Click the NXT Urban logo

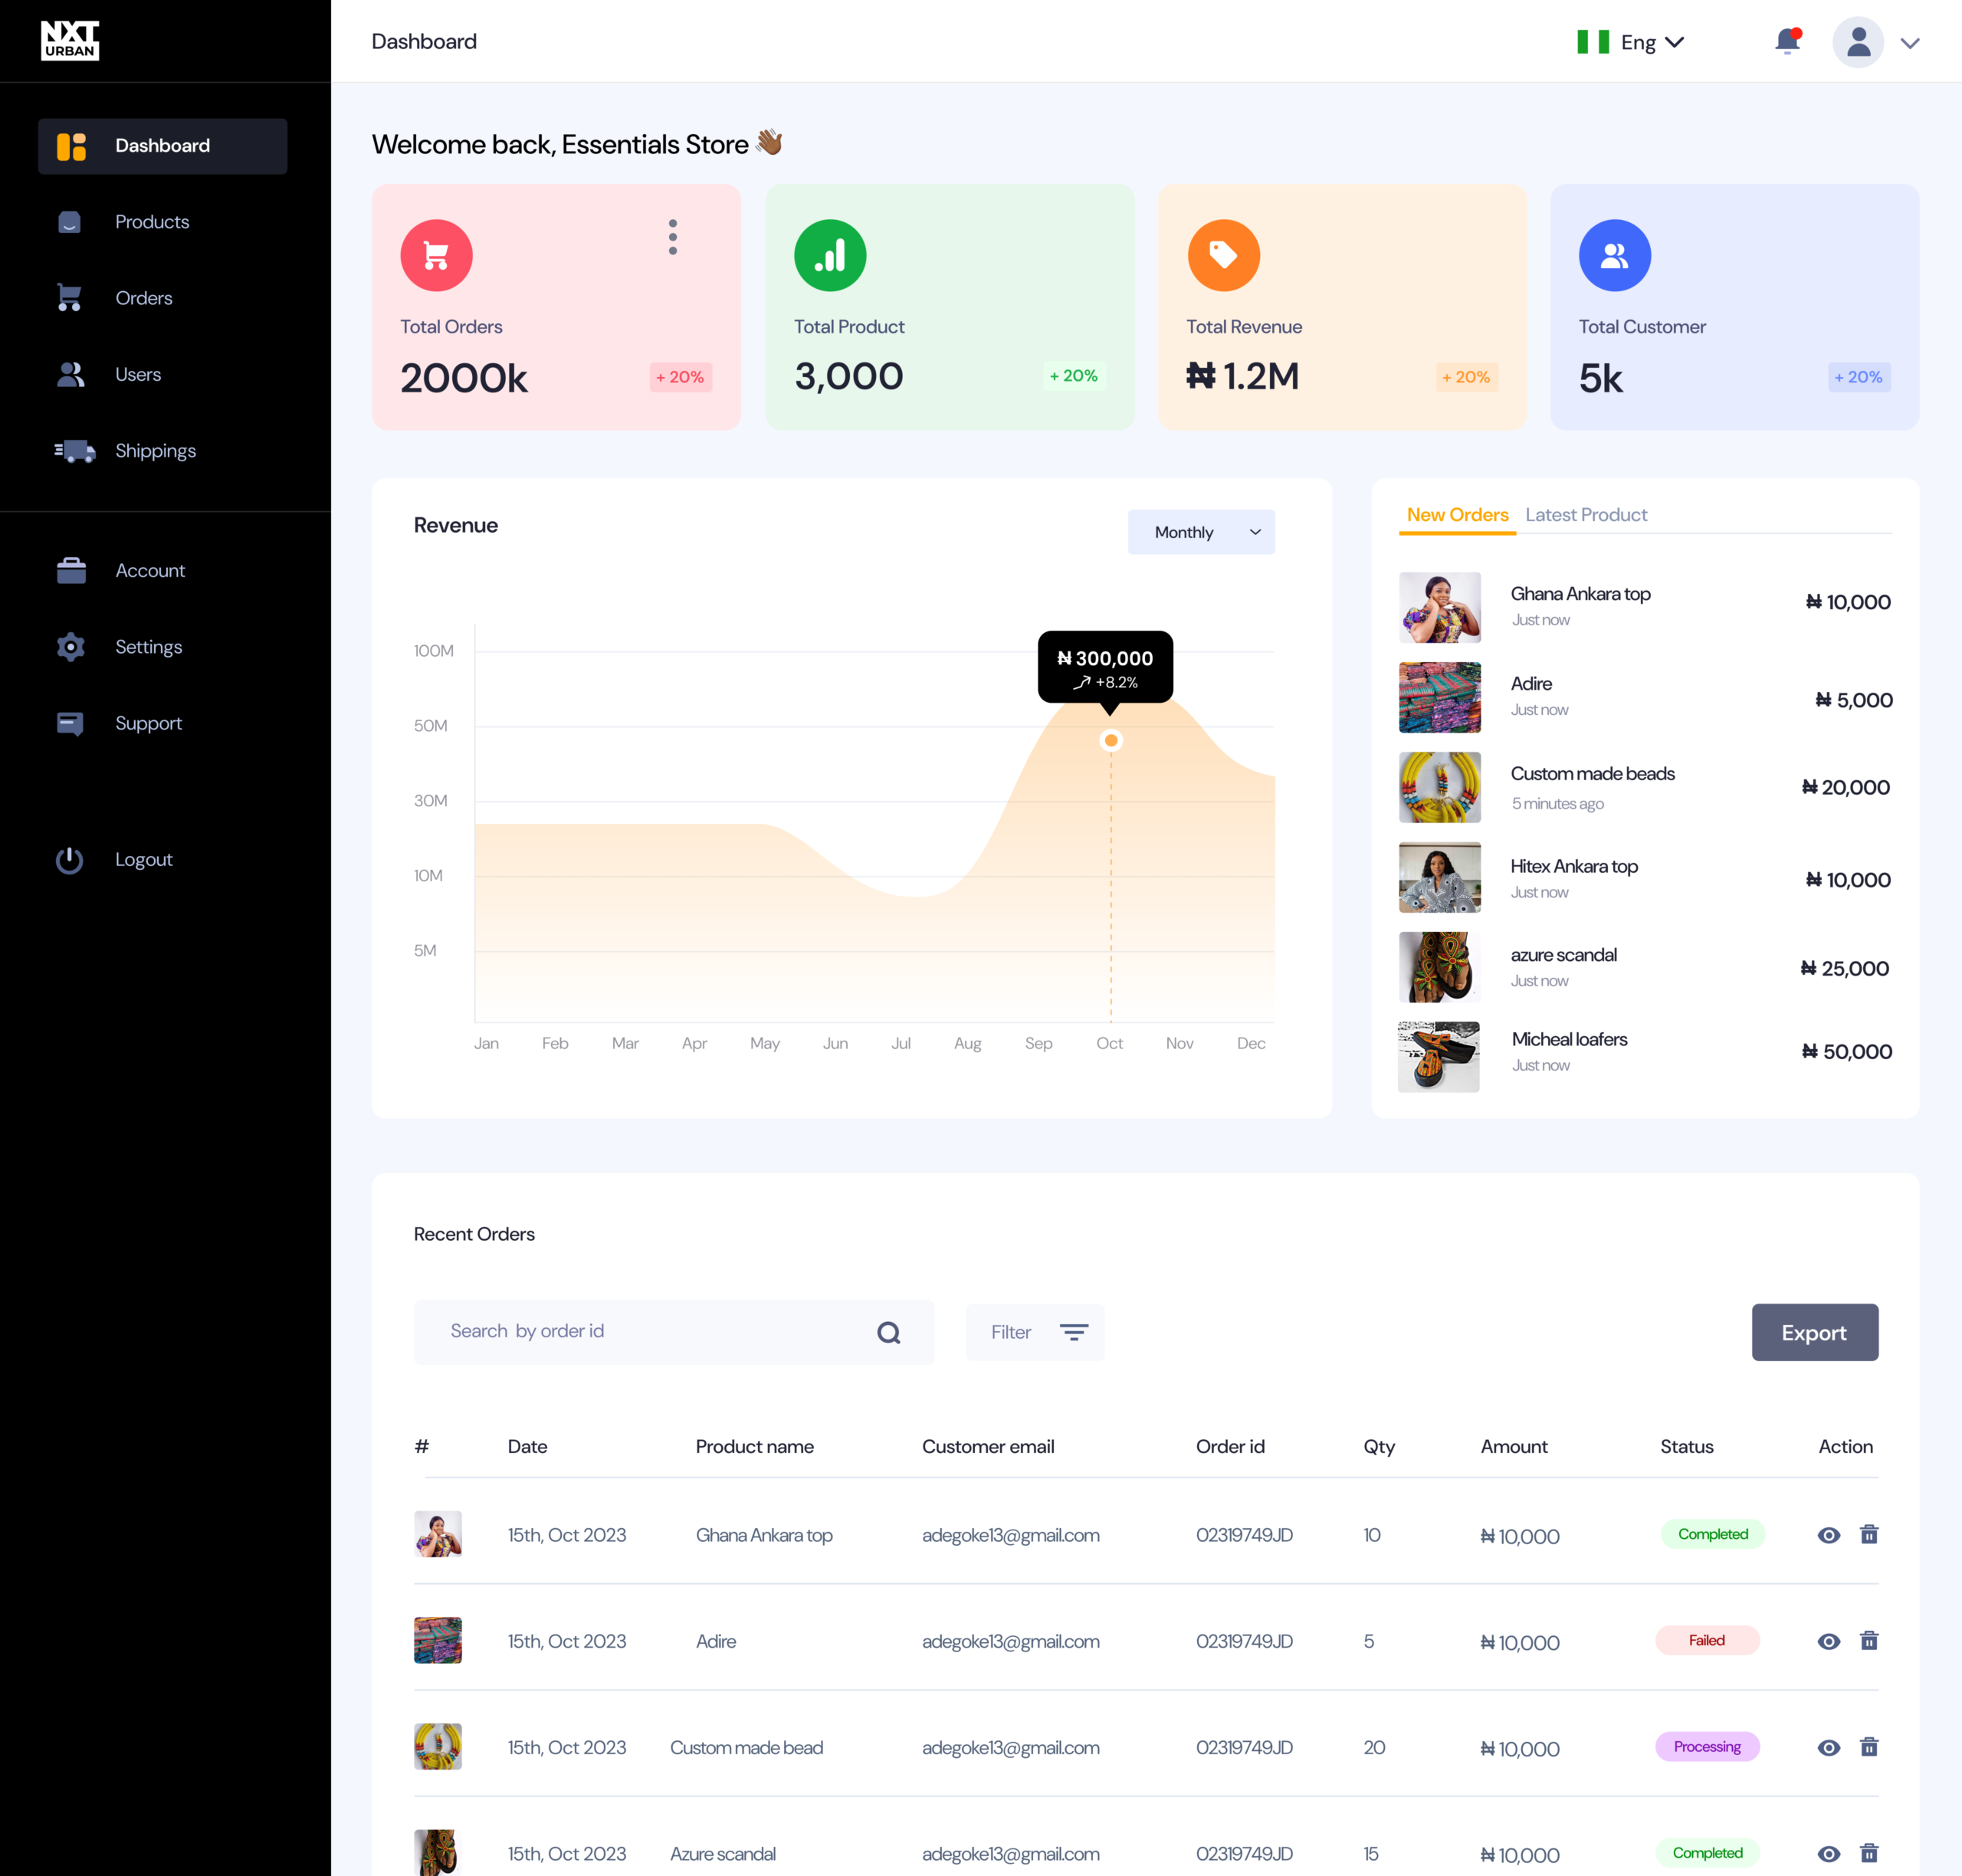[70, 40]
